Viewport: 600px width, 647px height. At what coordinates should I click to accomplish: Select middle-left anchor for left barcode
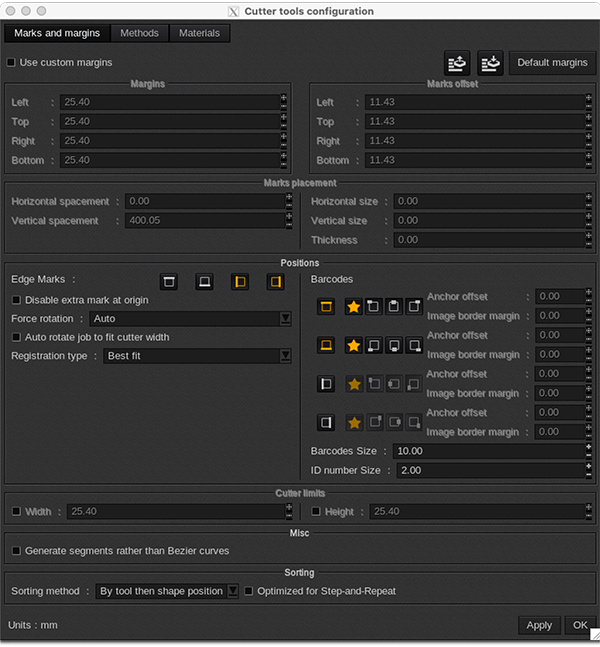coord(394,384)
